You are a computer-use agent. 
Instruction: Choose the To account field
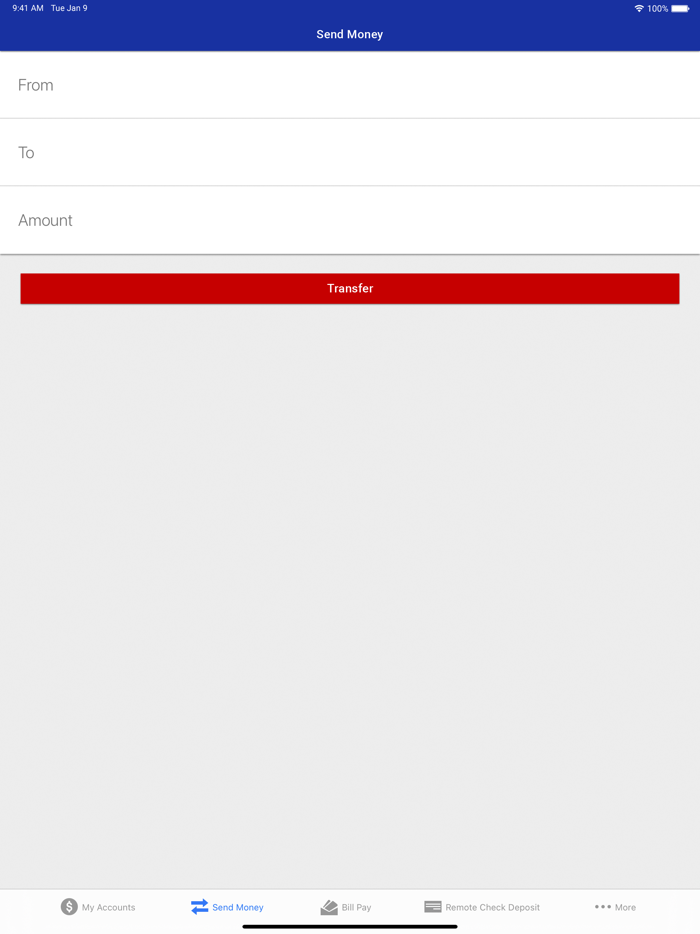coord(350,152)
